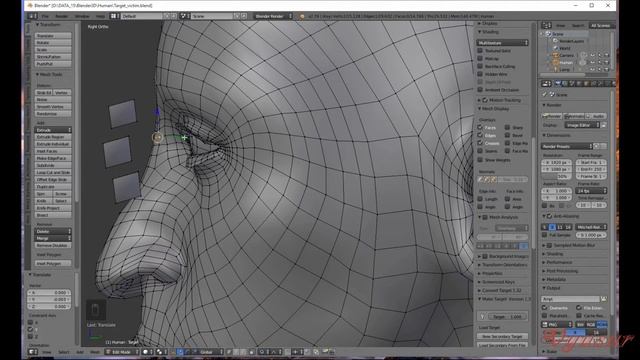Open the Render Presets dropdown
The image size is (640, 360).
[567, 146]
